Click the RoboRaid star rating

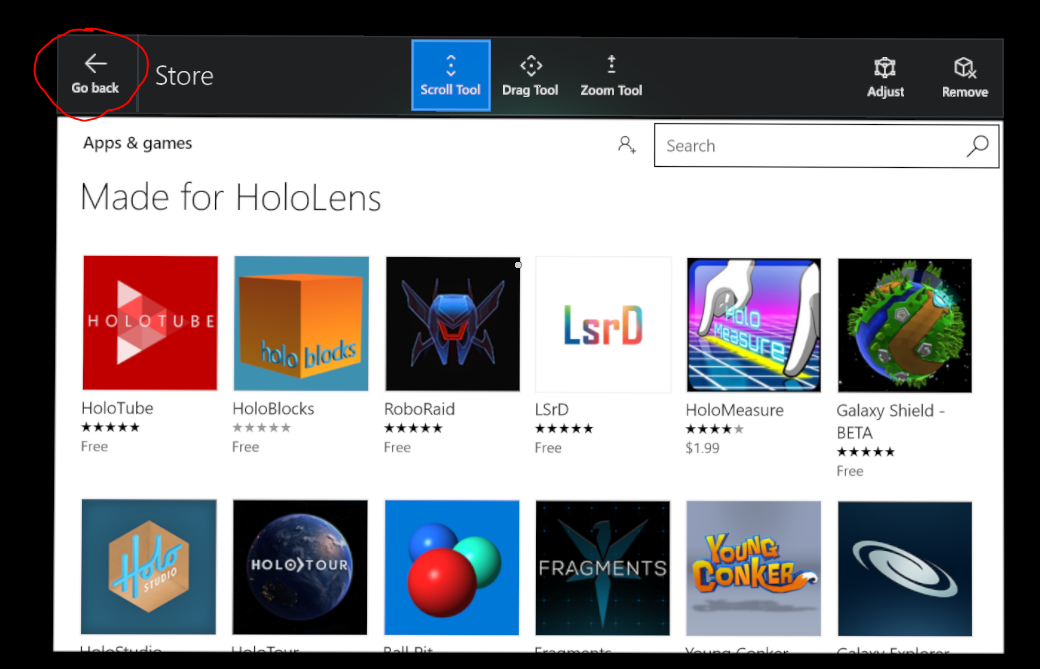pyautogui.click(x=413, y=428)
